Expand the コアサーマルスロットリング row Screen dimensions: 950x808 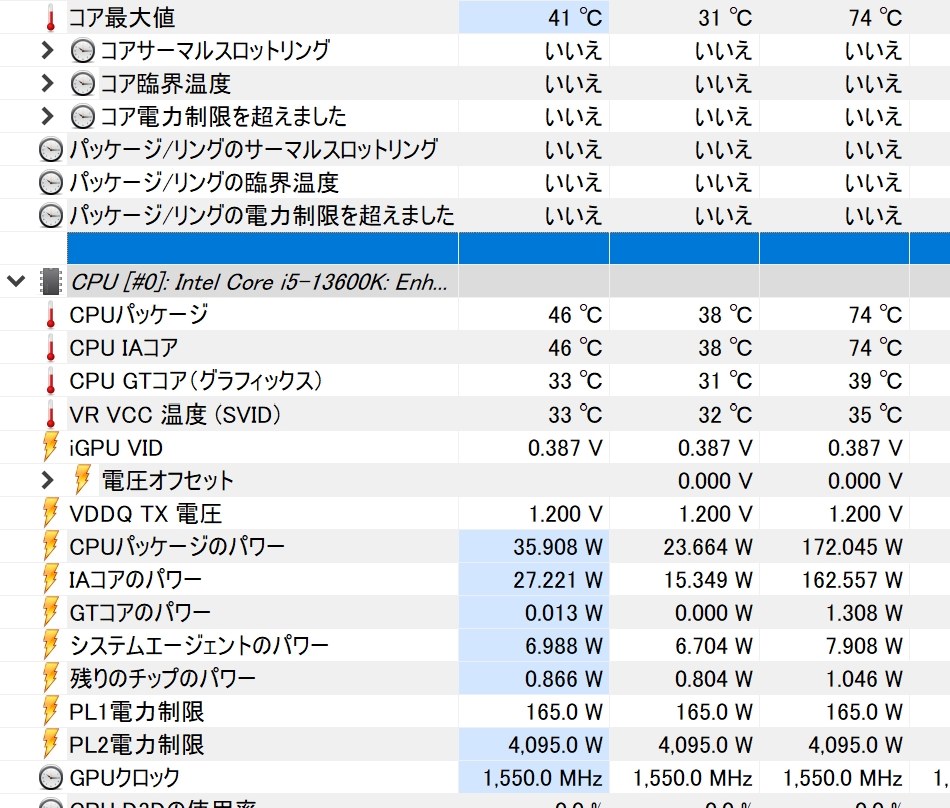pos(47,50)
